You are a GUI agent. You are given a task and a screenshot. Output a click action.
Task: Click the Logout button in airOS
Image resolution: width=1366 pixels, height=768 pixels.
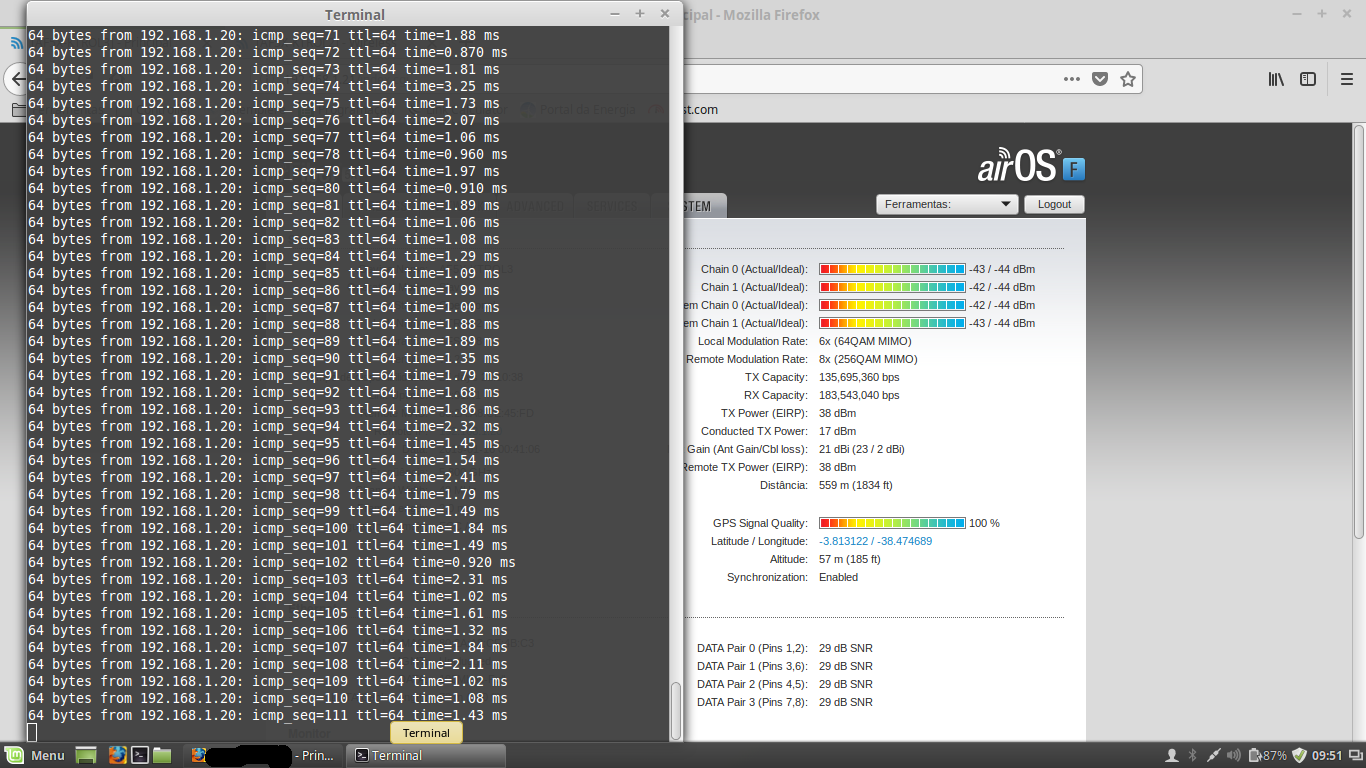click(x=1054, y=204)
